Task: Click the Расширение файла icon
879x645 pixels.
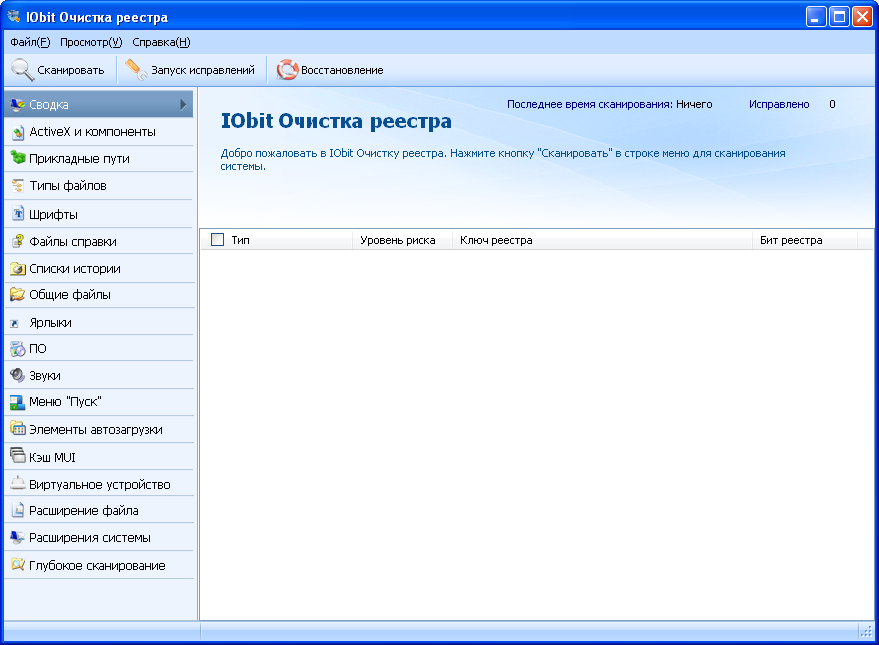Action: coord(18,510)
